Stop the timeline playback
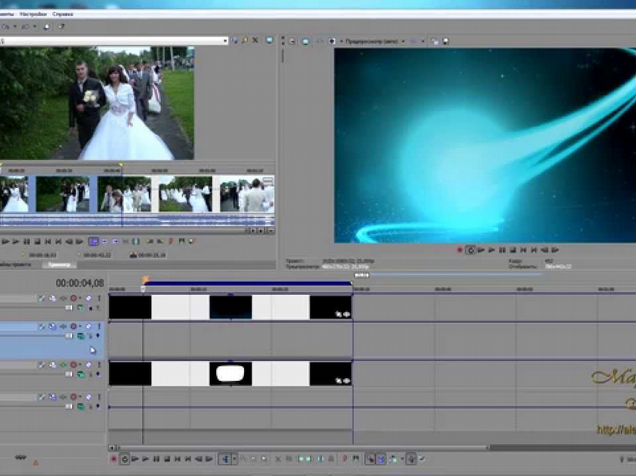The image size is (636, 476). click(167, 459)
